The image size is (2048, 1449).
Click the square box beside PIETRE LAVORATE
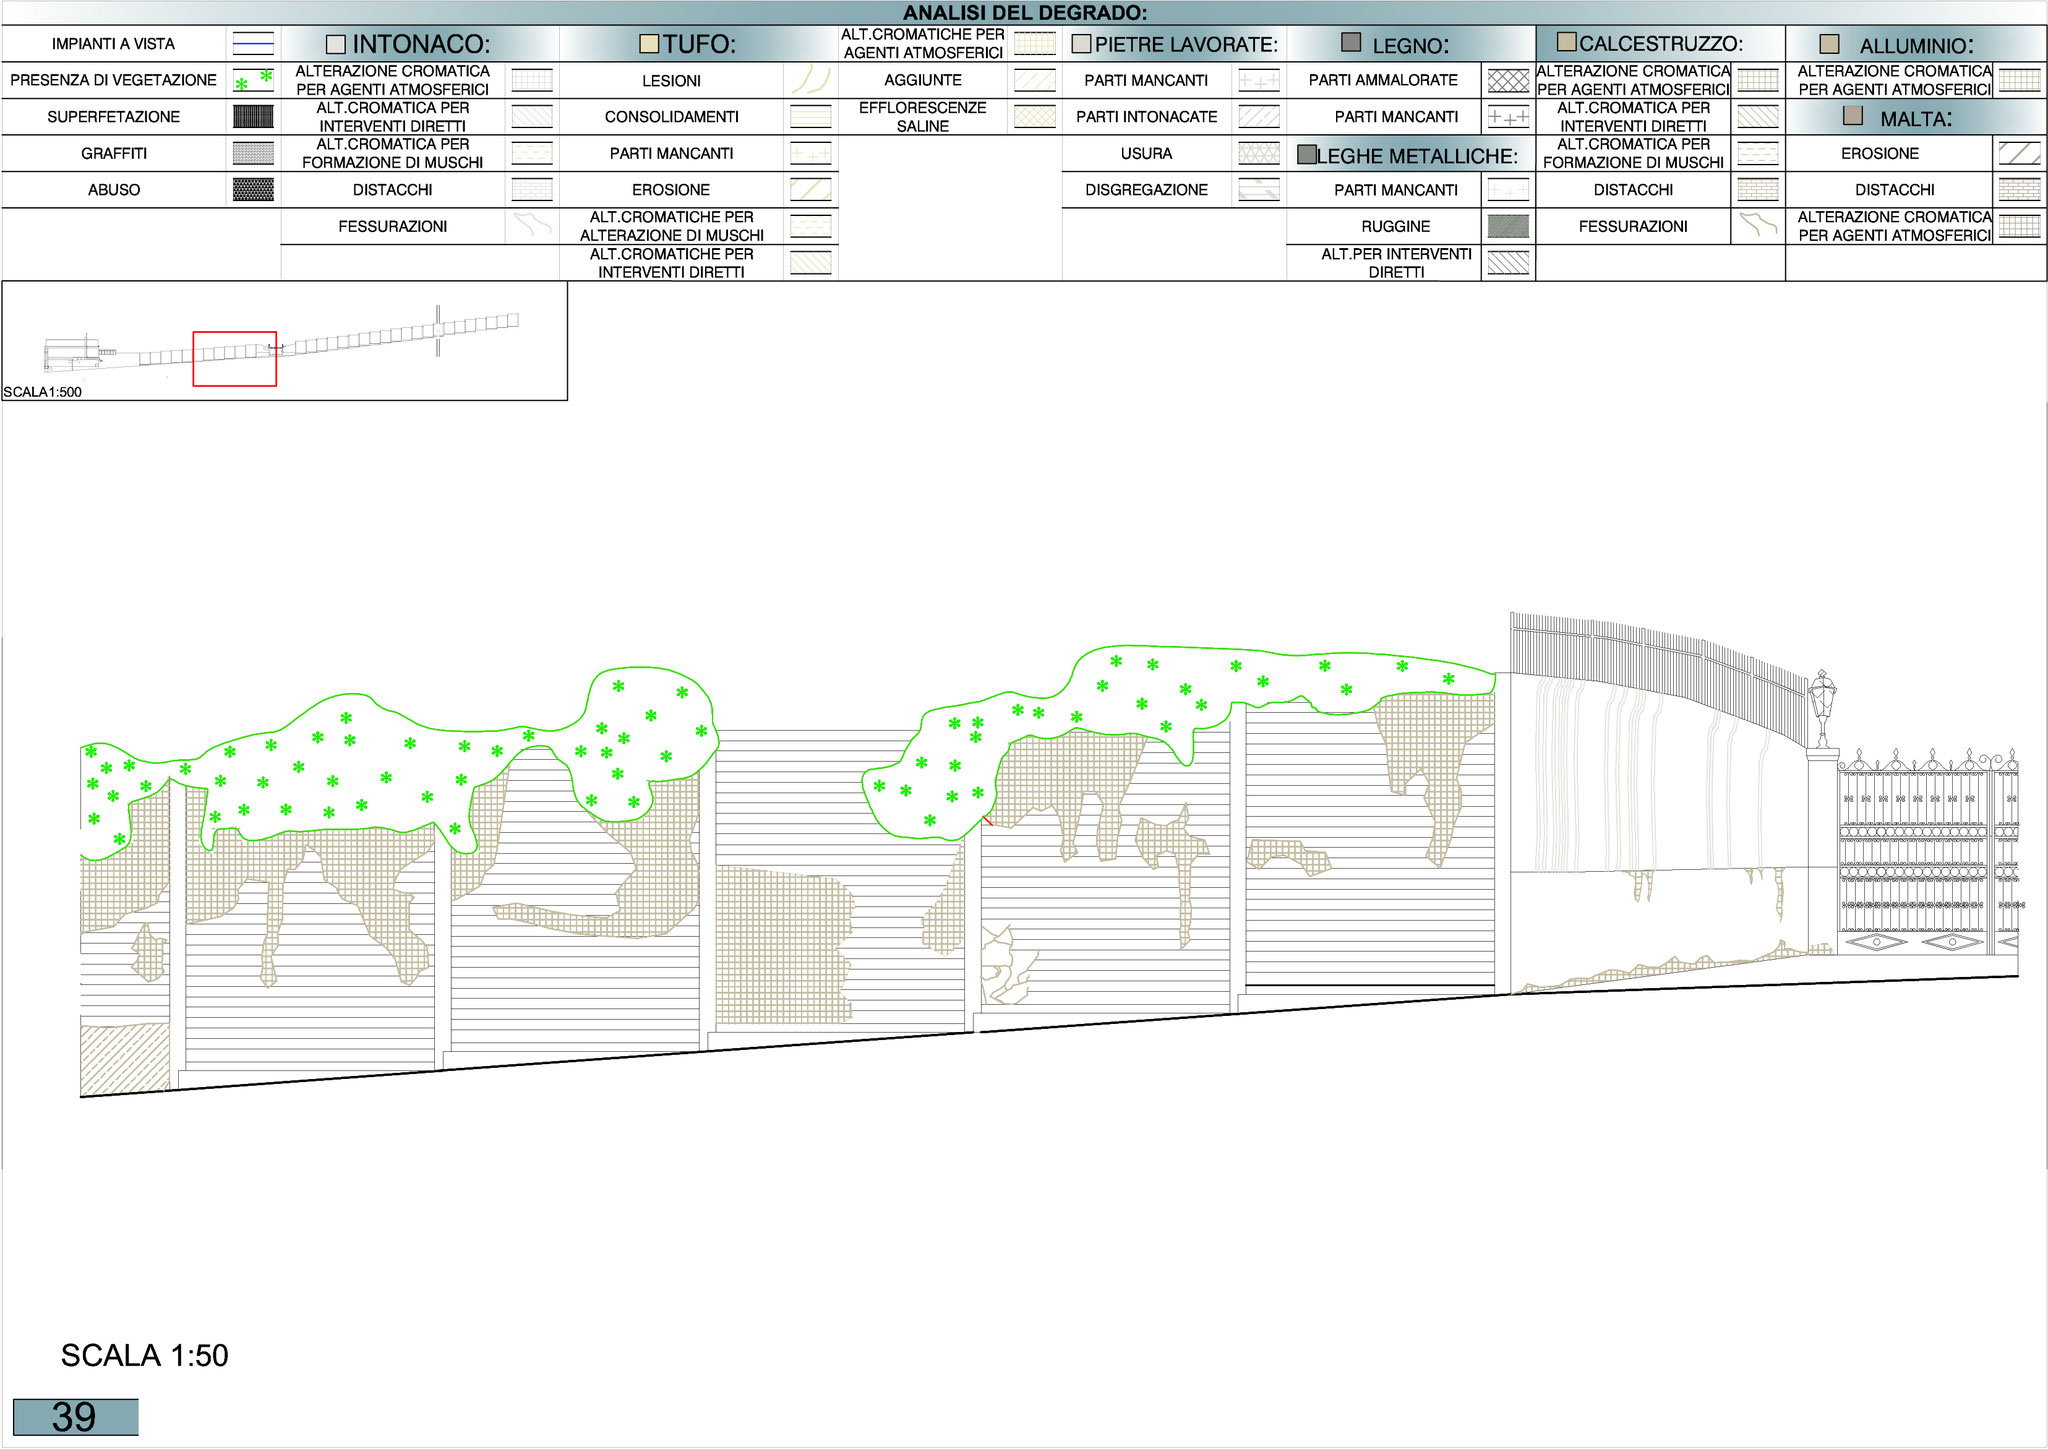pyautogui.click(x=1081, y=45)
